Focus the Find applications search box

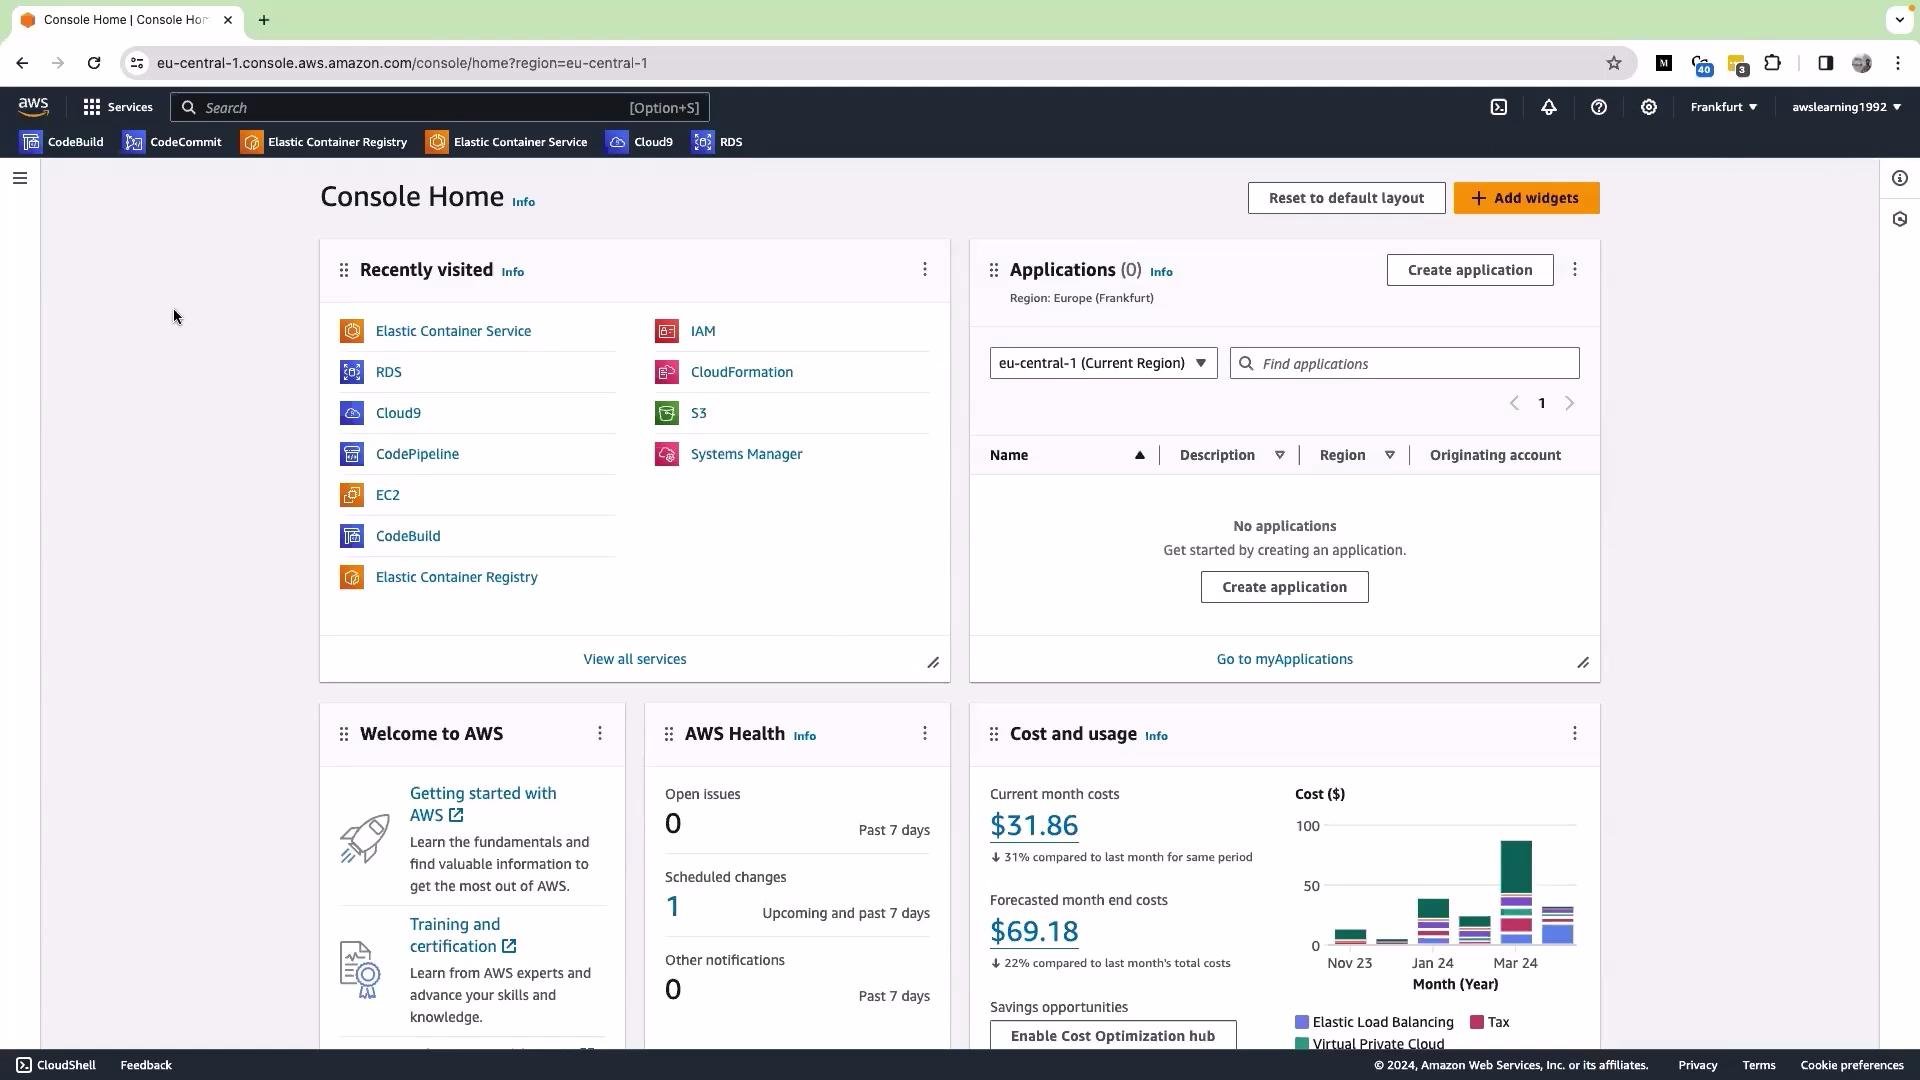coord(1404,363)
